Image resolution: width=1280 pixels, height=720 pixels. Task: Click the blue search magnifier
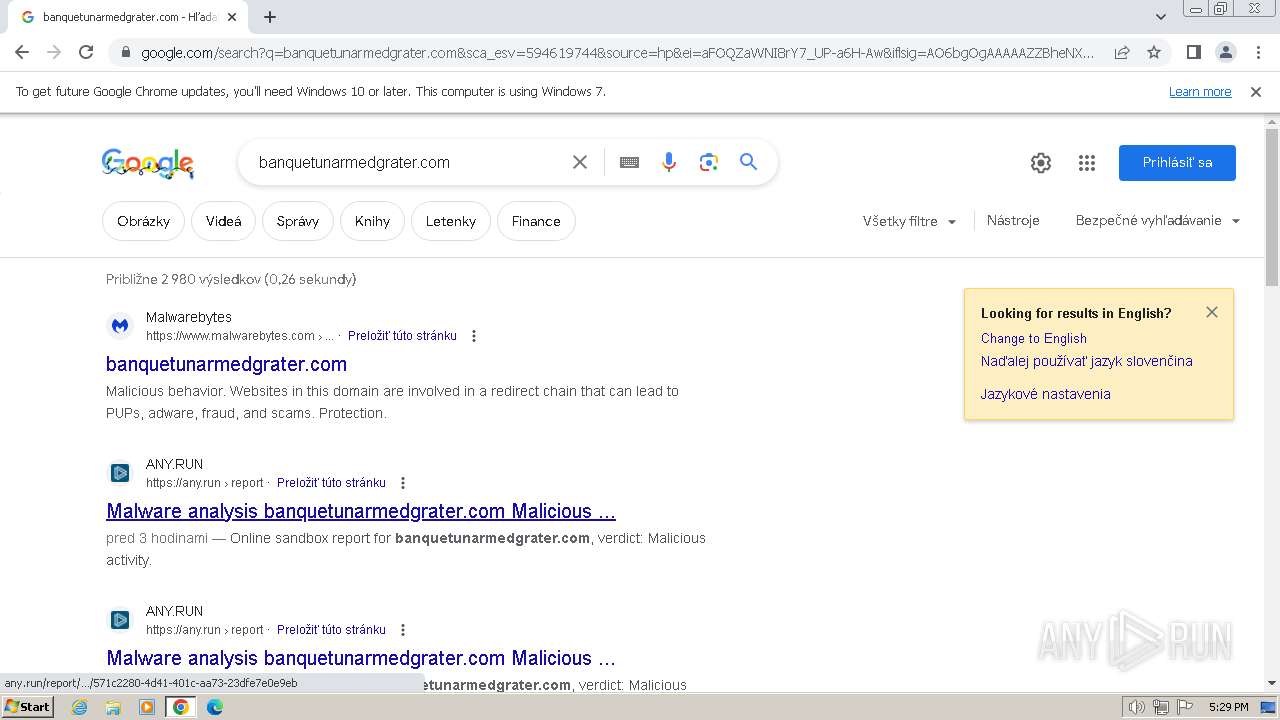click(749, 162)
